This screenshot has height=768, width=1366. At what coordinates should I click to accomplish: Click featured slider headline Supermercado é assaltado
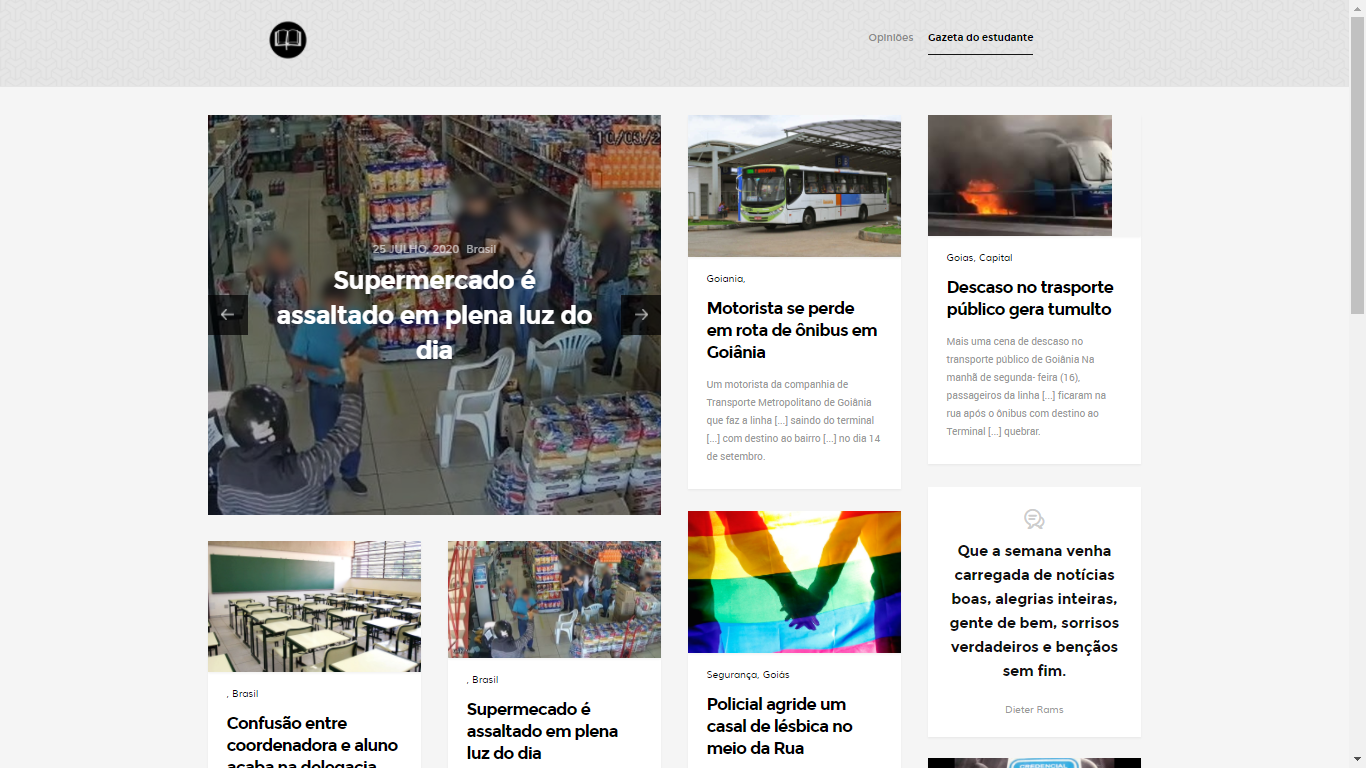(435, 315)
